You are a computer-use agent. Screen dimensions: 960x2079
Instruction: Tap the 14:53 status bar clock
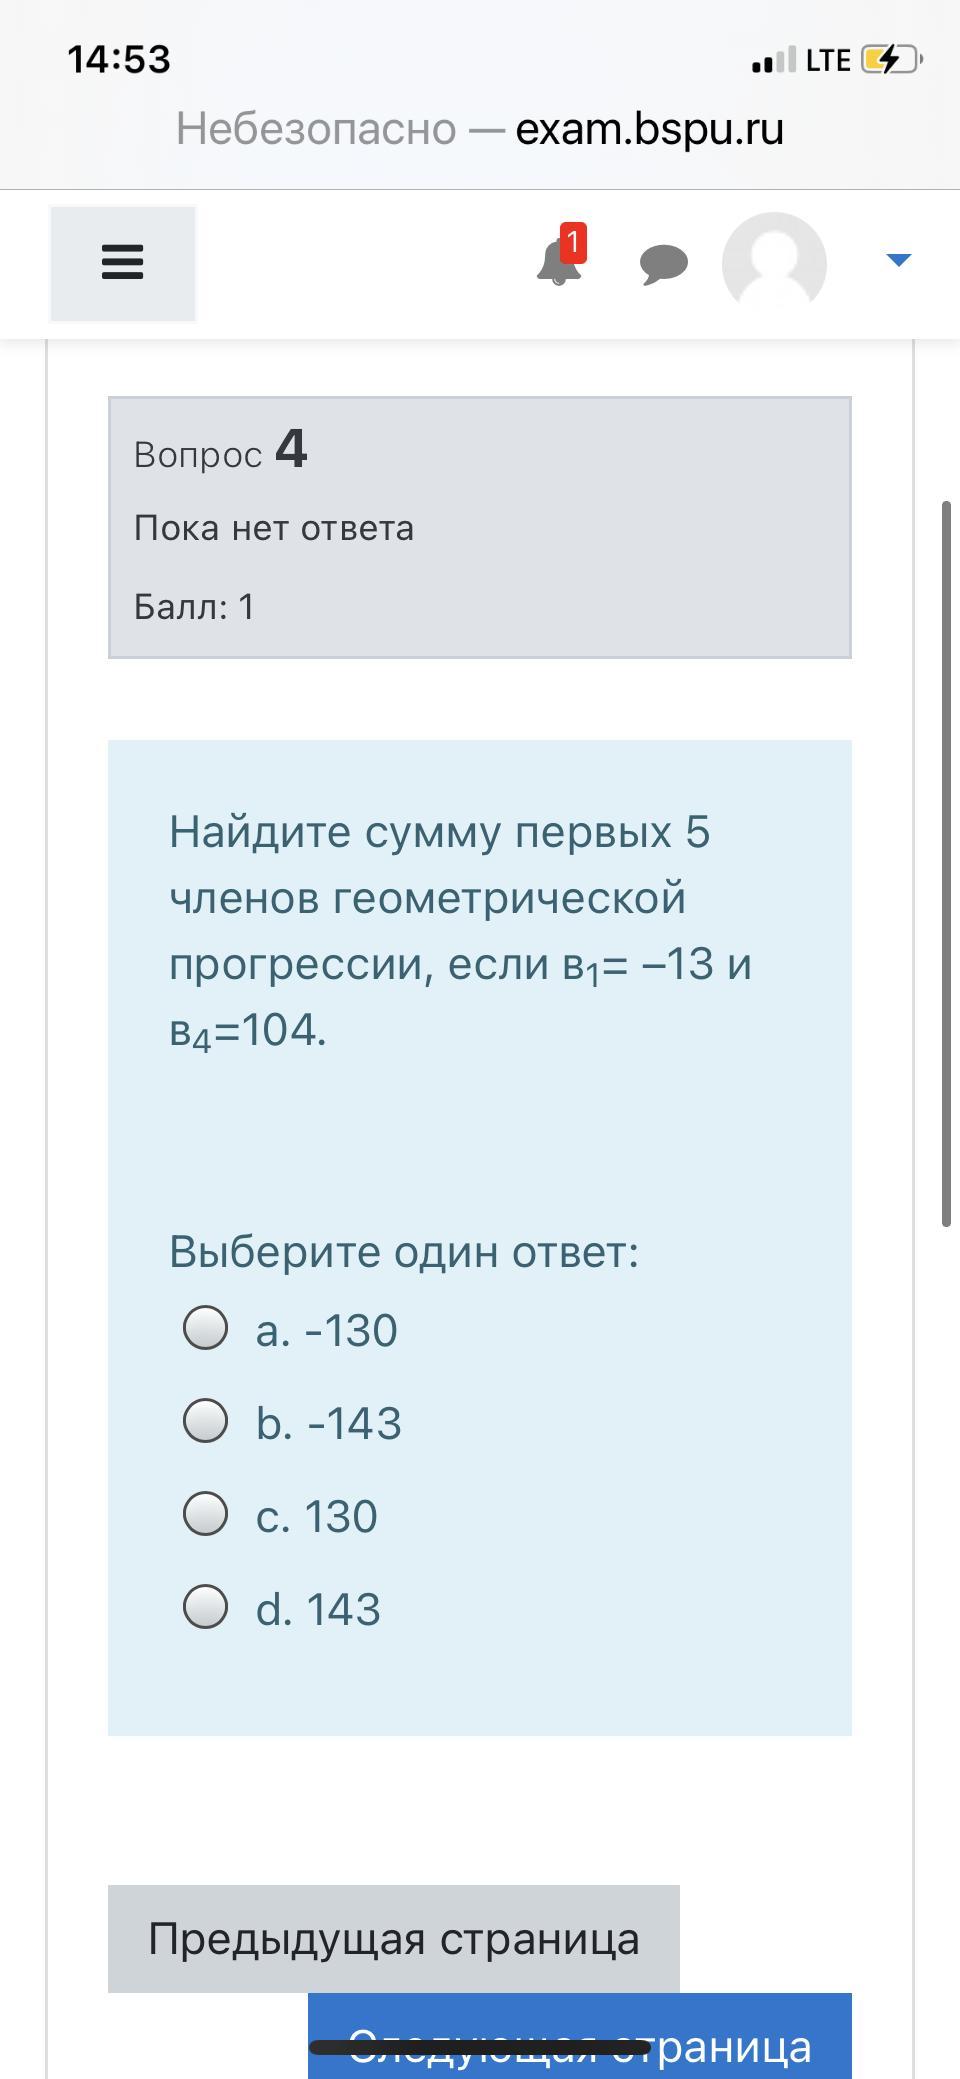(x=119, y=59)
